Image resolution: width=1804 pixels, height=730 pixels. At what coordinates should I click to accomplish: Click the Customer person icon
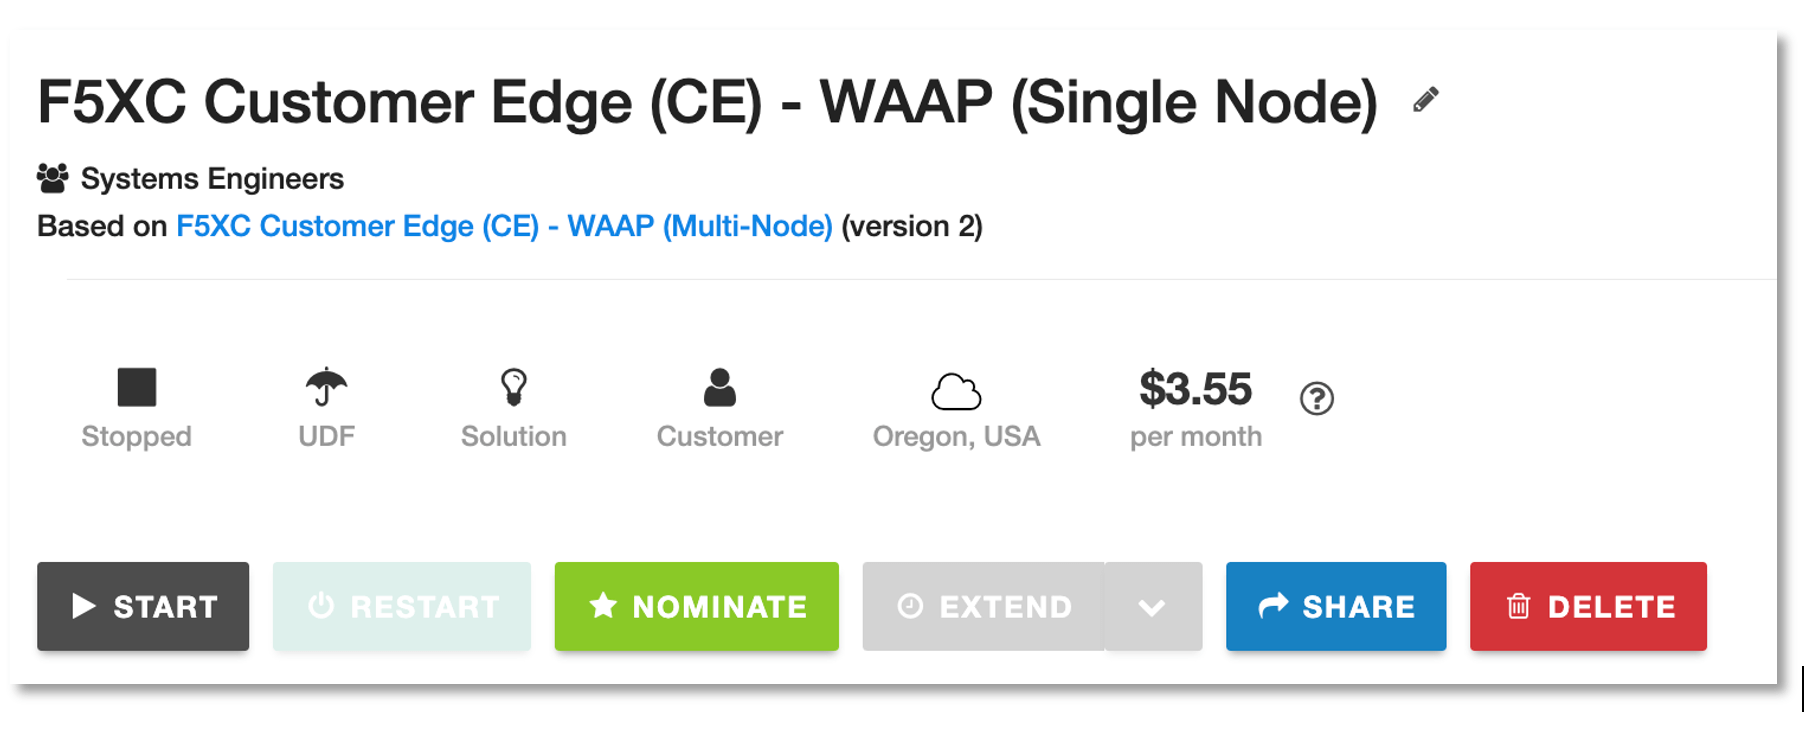[720, 388]
